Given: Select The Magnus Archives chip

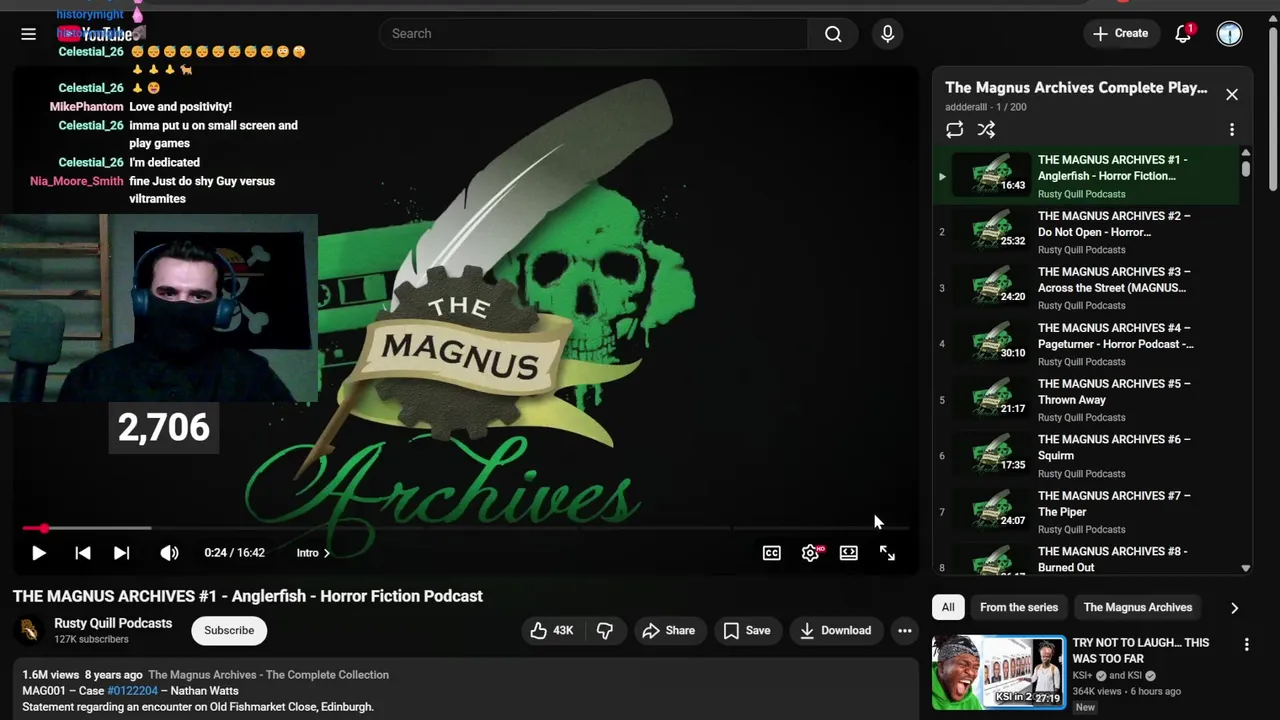Looking at the screenshot, I should (1137, 608).
